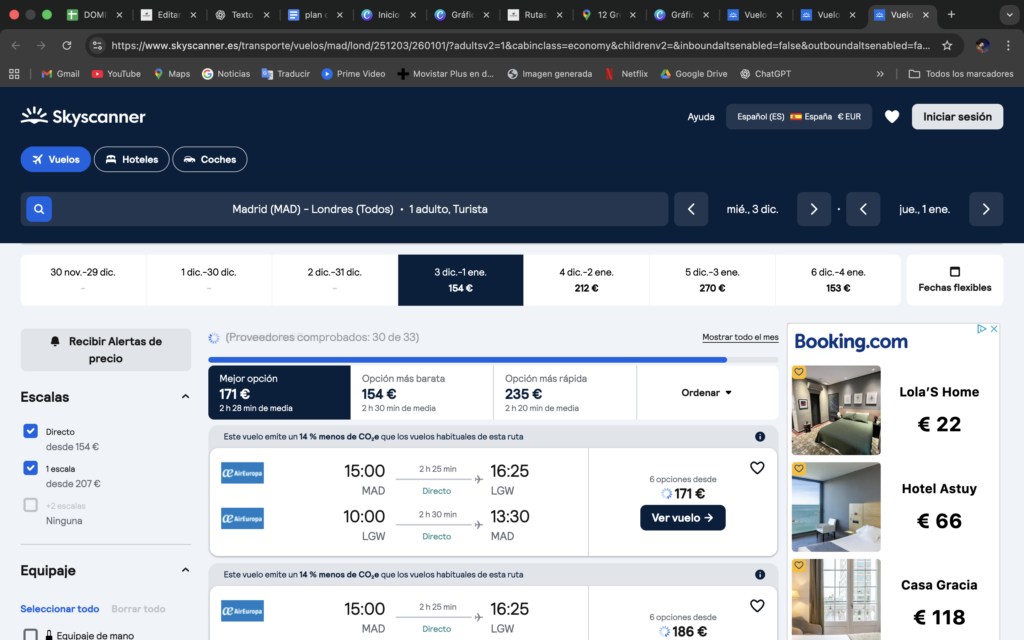The height and width of the screenshot is (640, 1024).
Task: Reload the page in browser toolbar
Action: coord(67,45)
